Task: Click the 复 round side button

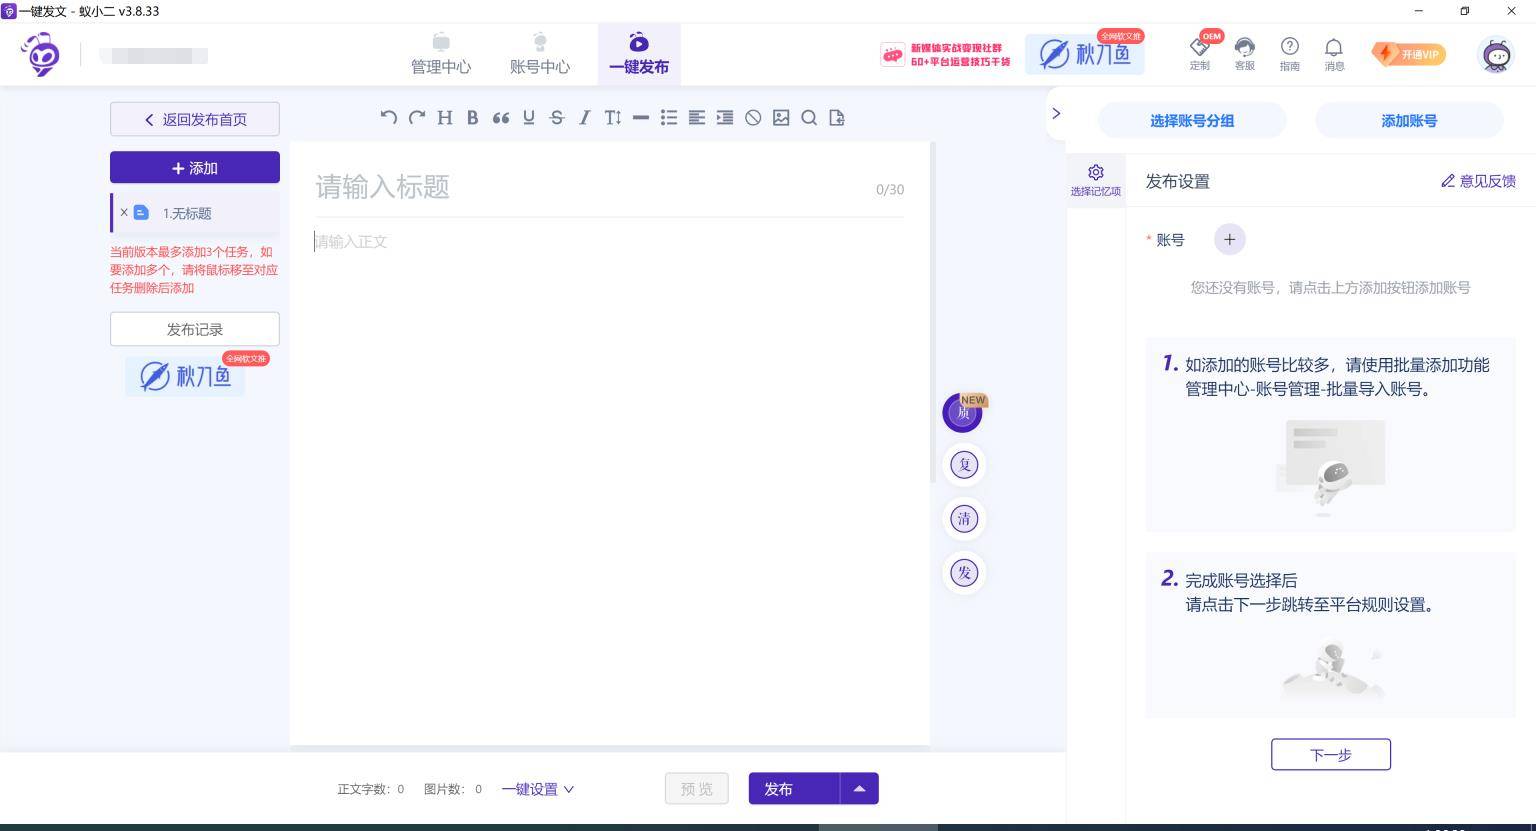Action: tap(964, 465)
